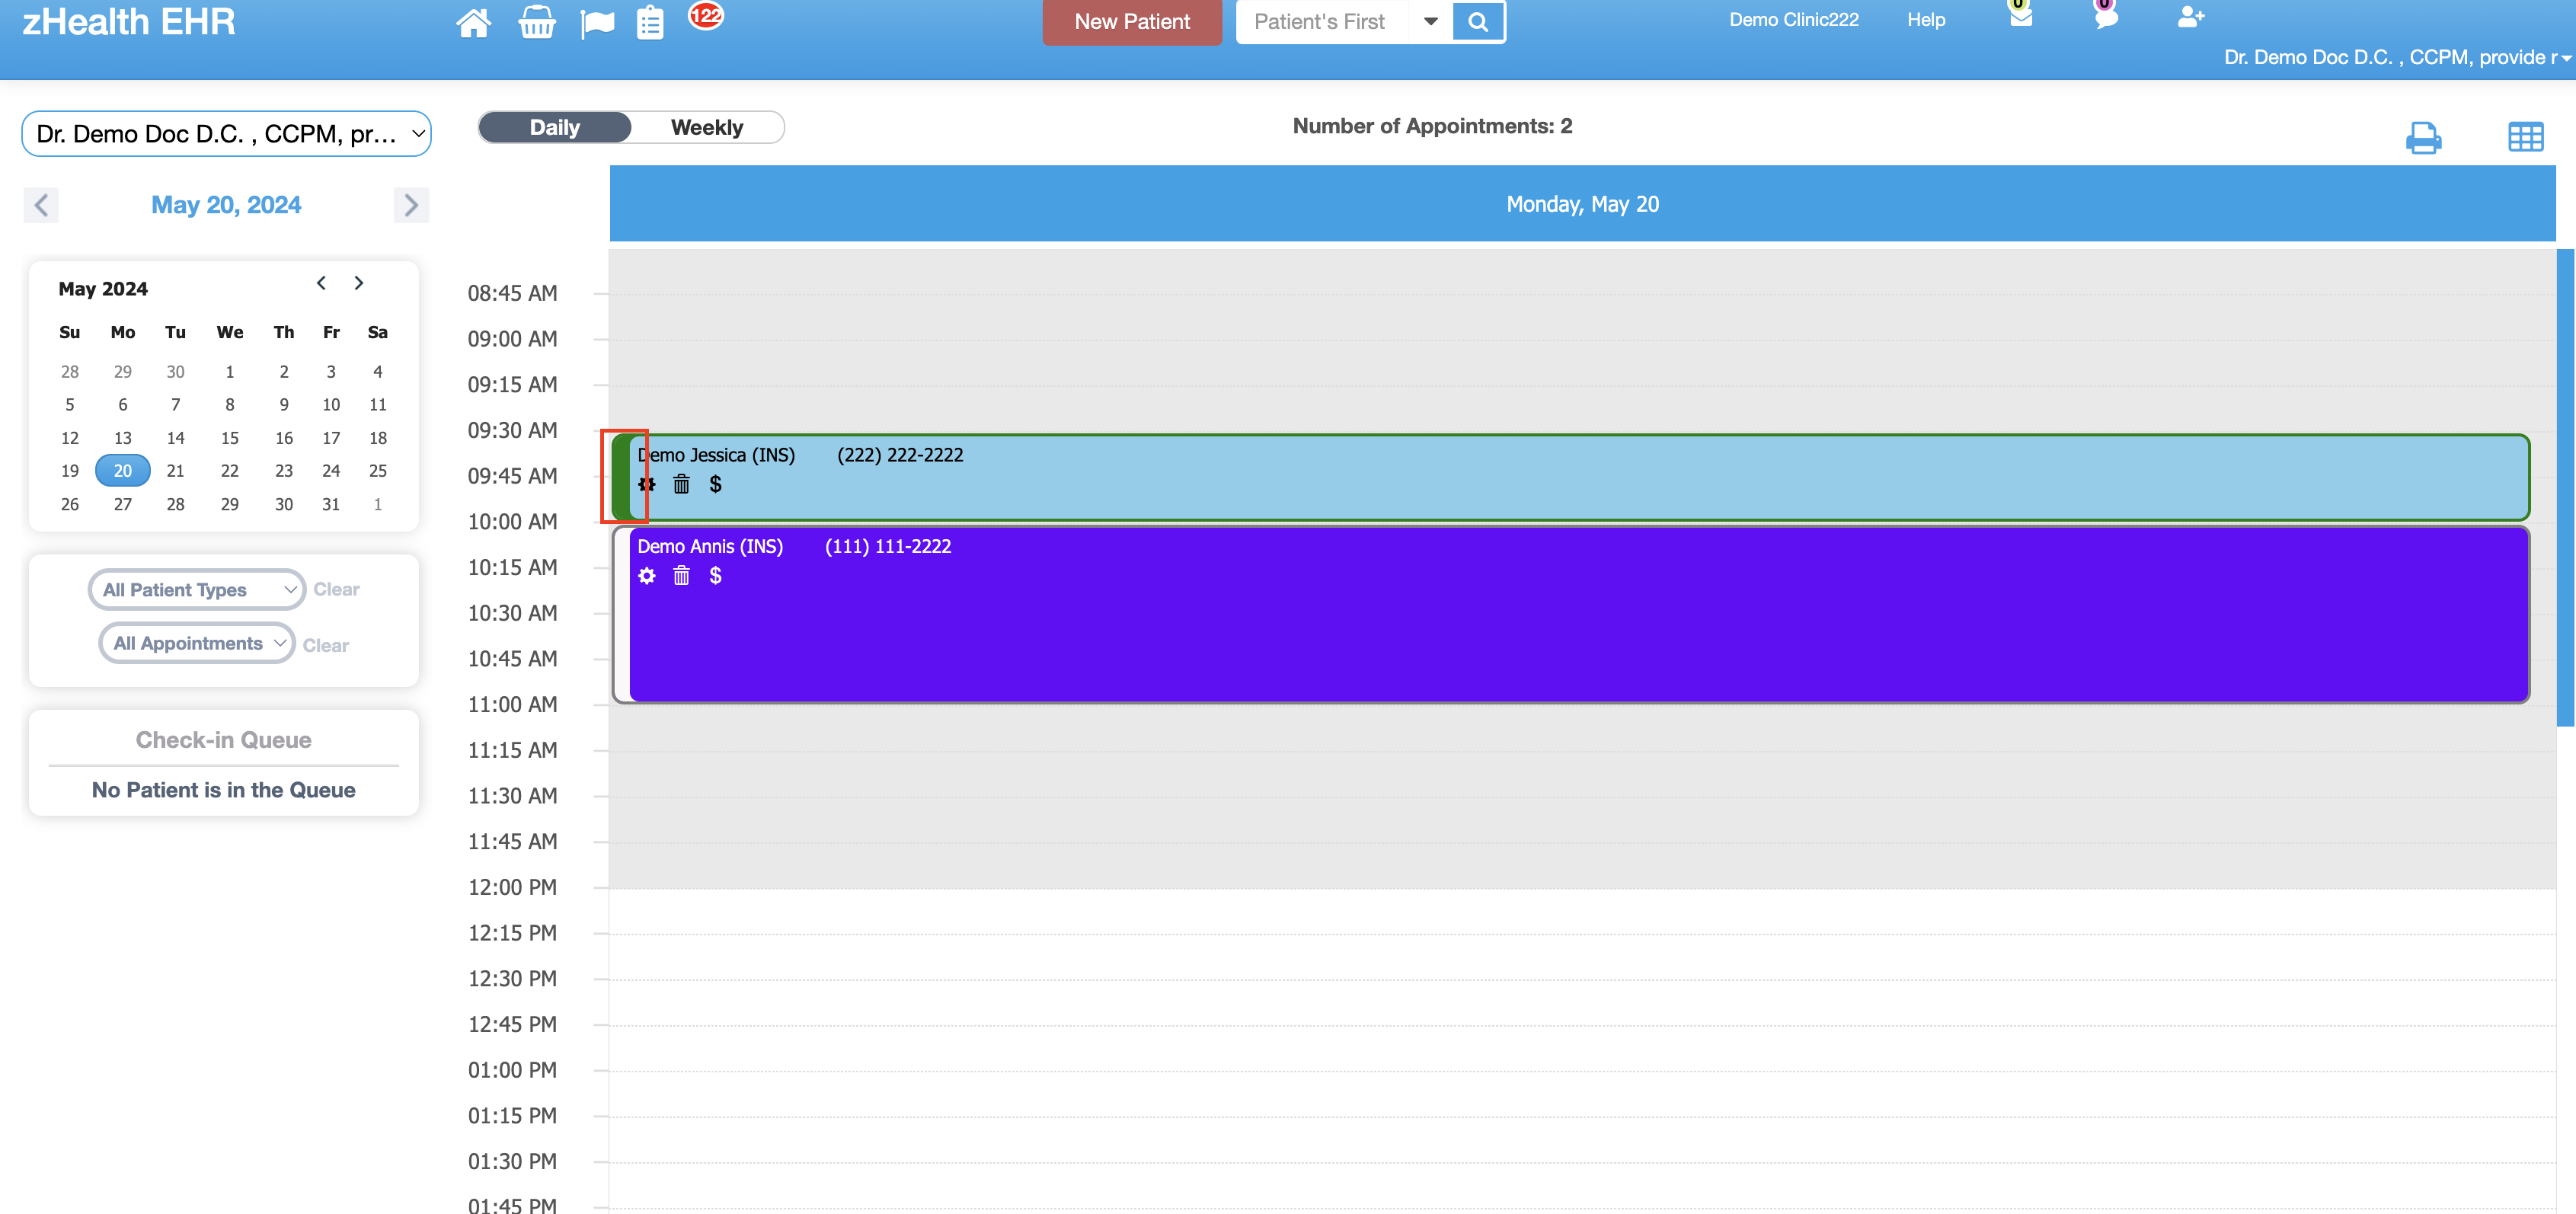Select May 31 in mini calendar
This screenshot has height=1214, width=2576.
(x=331, y=504)
